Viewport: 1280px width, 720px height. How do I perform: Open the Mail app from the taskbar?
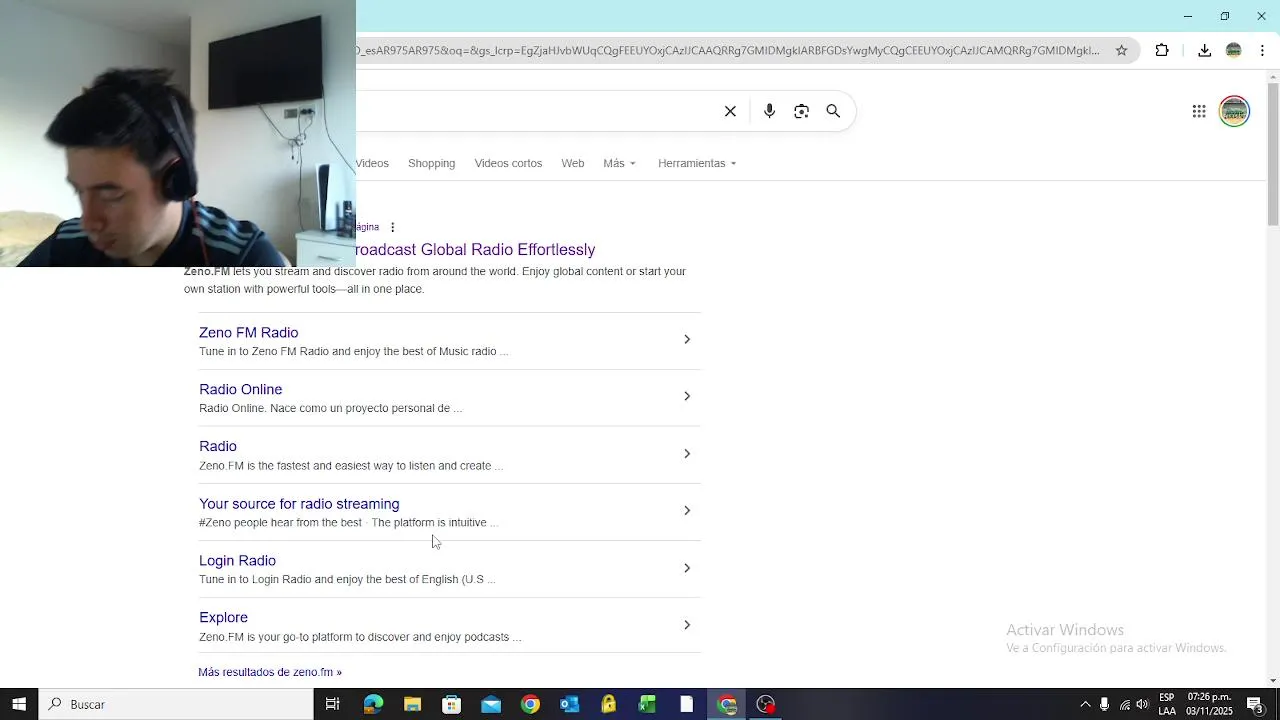tap(491, 704)
